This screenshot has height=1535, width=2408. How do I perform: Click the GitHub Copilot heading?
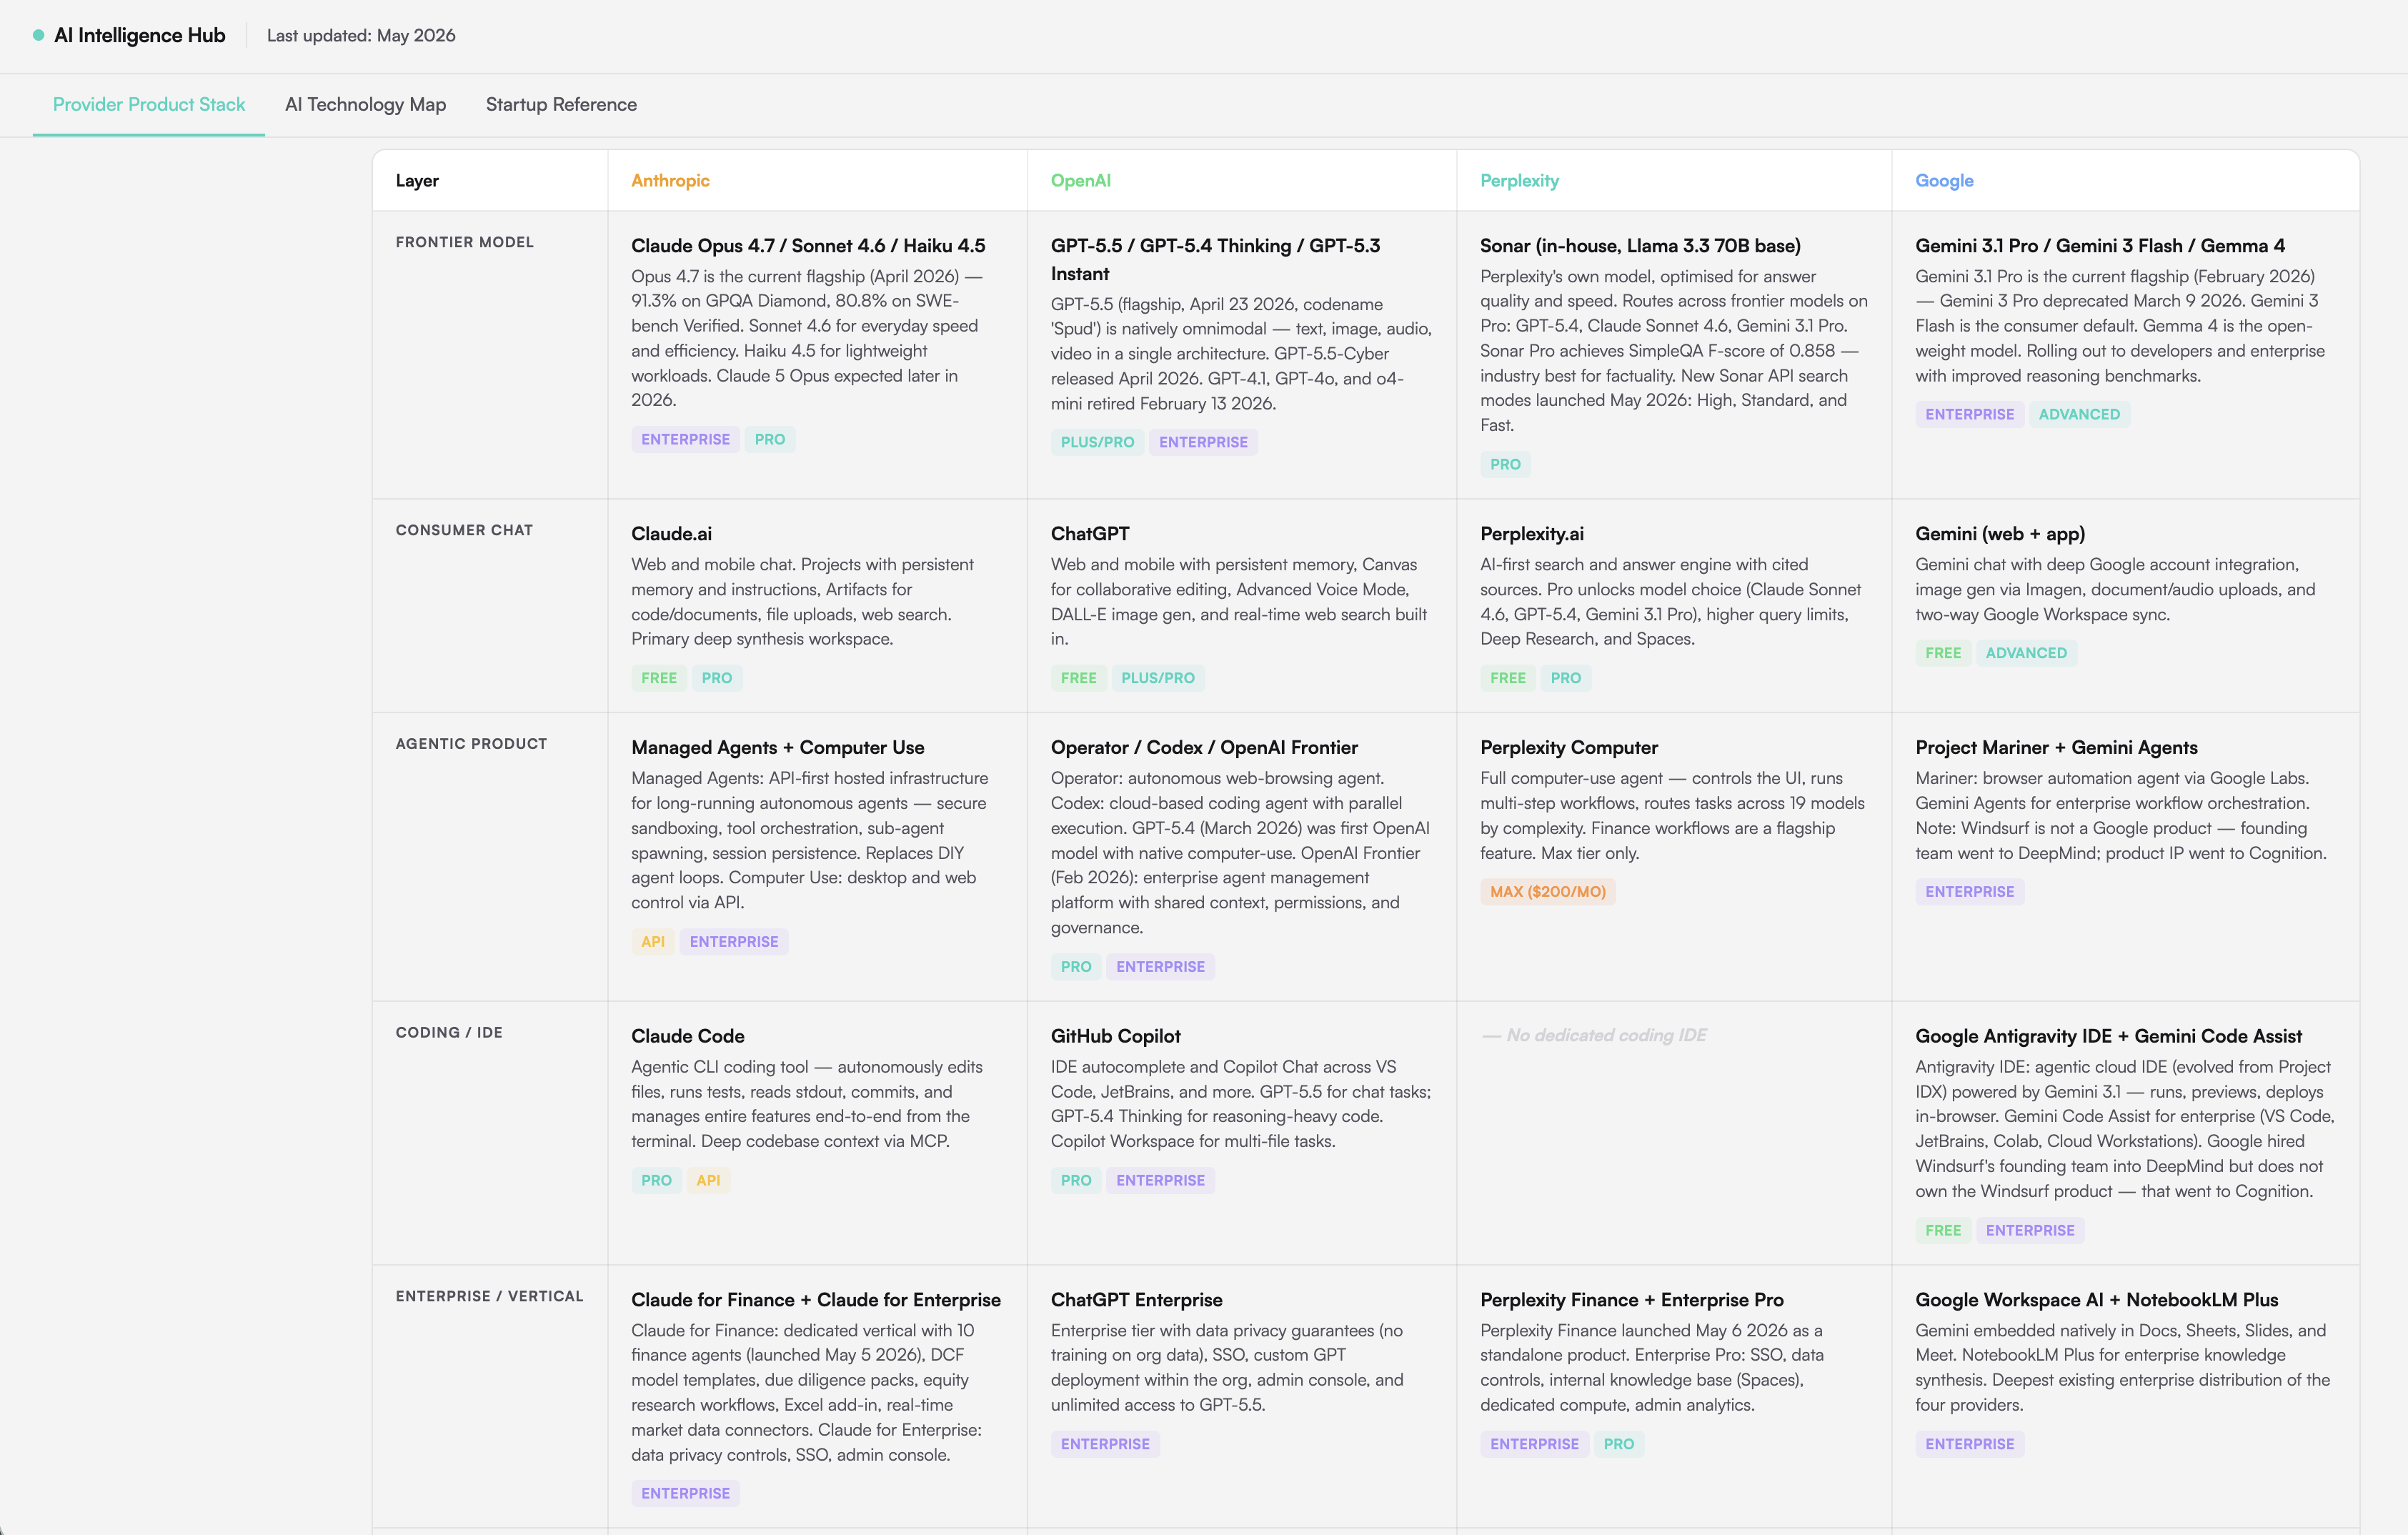tap(1115, 1036)
